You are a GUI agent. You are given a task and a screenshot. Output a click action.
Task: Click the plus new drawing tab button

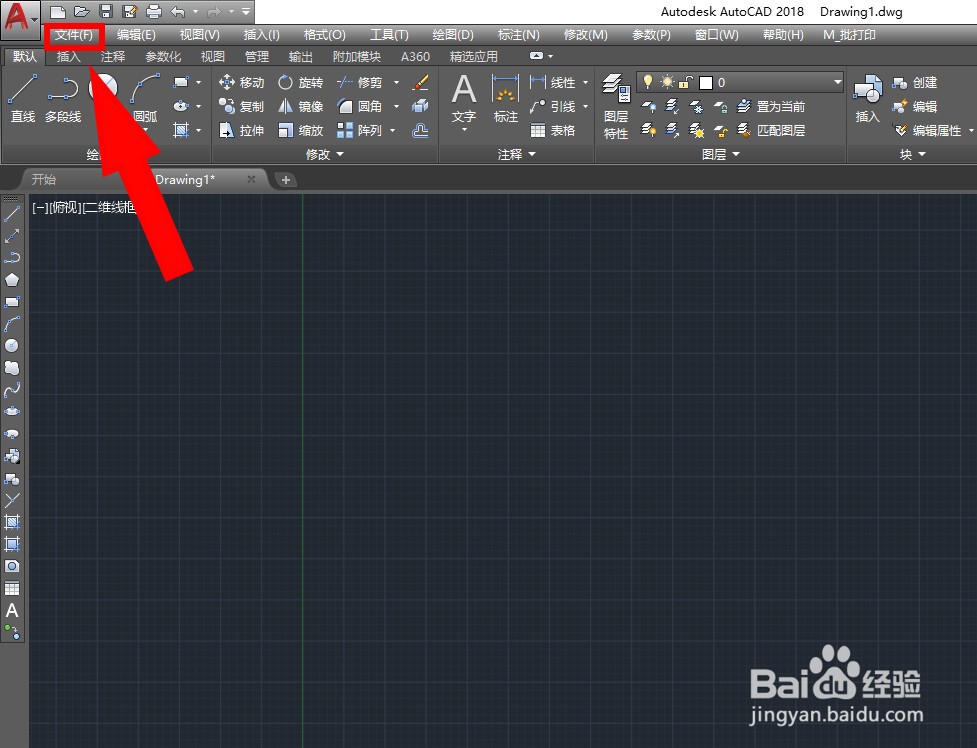[x=285, y=180]
